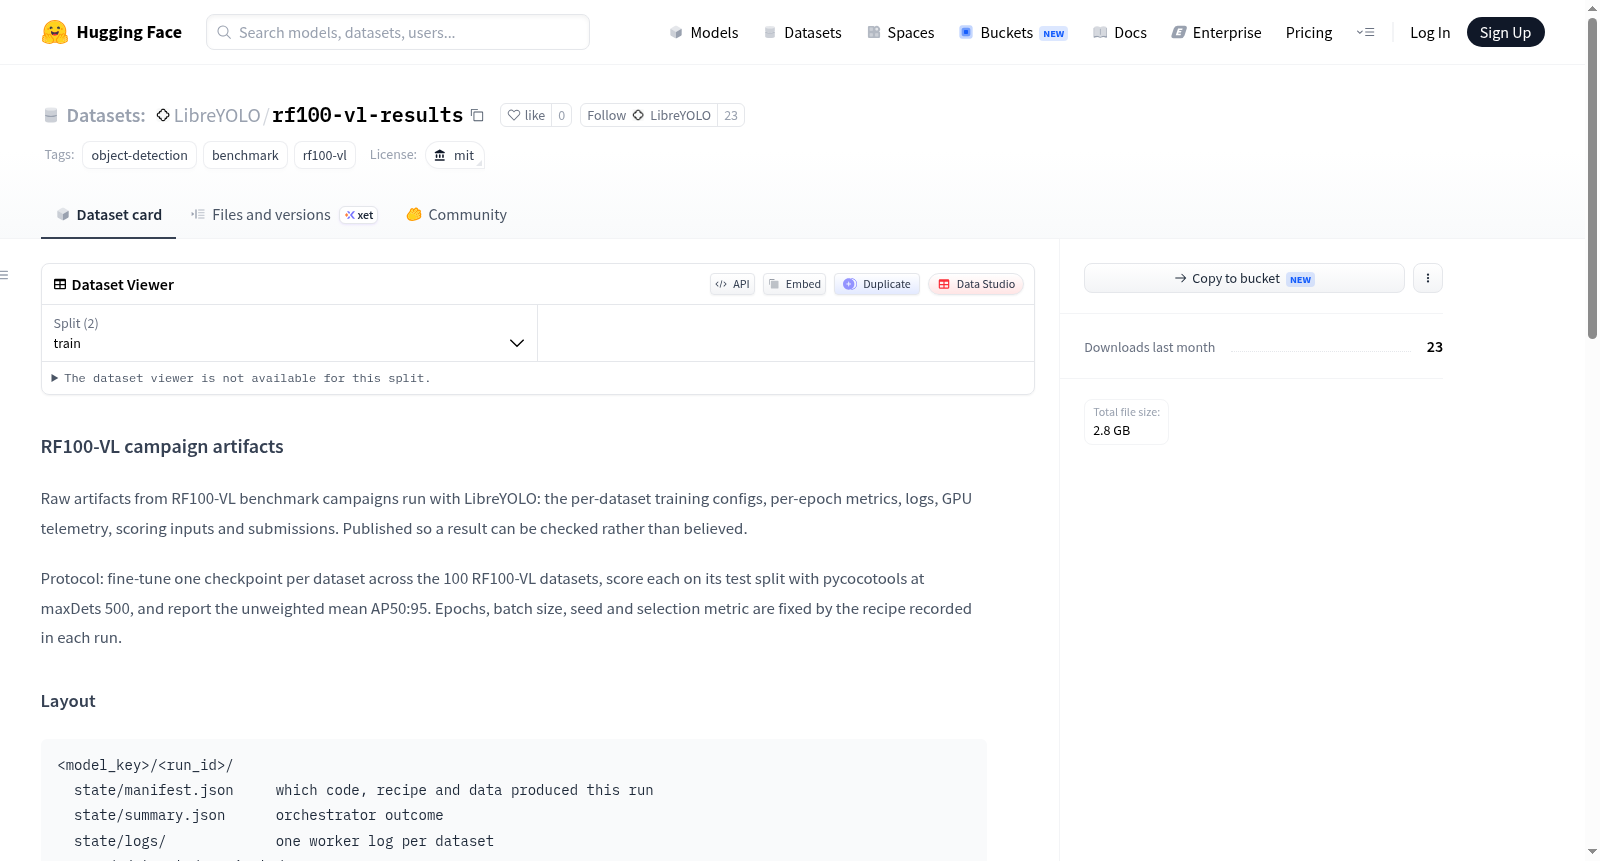This screenshot has height=861, width=1600.
Task: Open the Enterprise page
Action: coord(1217,32)
